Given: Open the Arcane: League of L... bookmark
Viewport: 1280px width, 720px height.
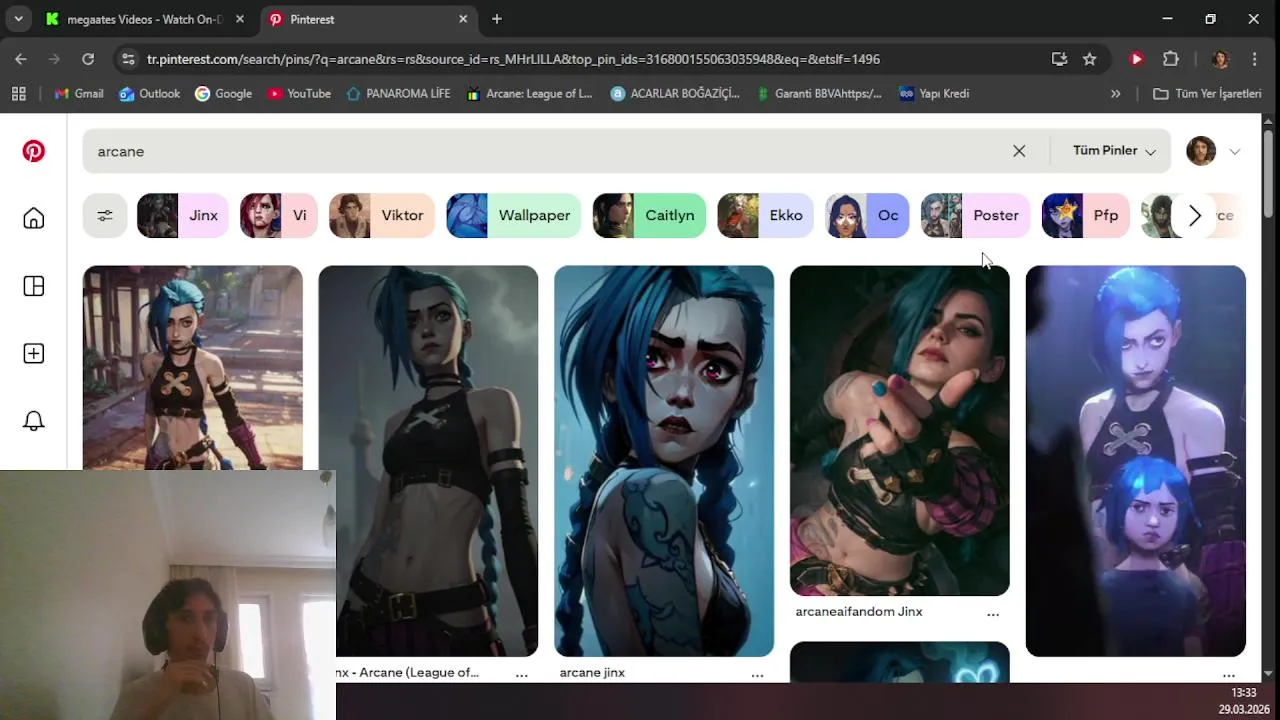Looking at the screenshot, I should (x=530, y=93).
